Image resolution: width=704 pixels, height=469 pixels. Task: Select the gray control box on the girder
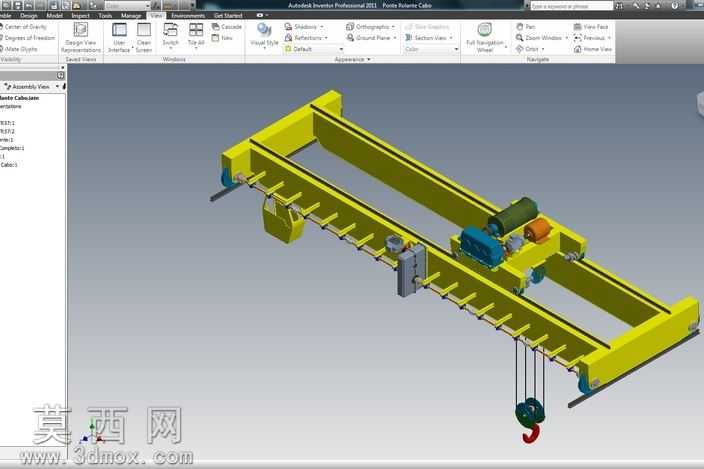(410, 271)
